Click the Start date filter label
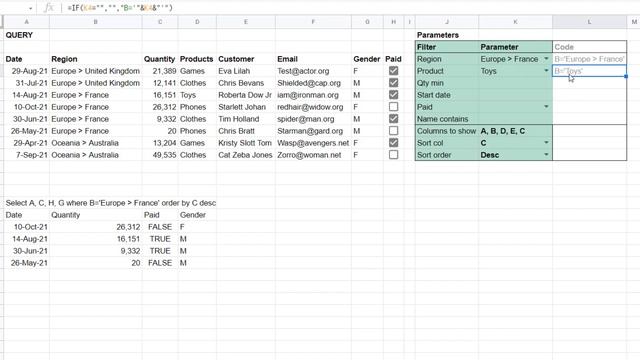The image size is (640, 360). [x=433, y=95]
